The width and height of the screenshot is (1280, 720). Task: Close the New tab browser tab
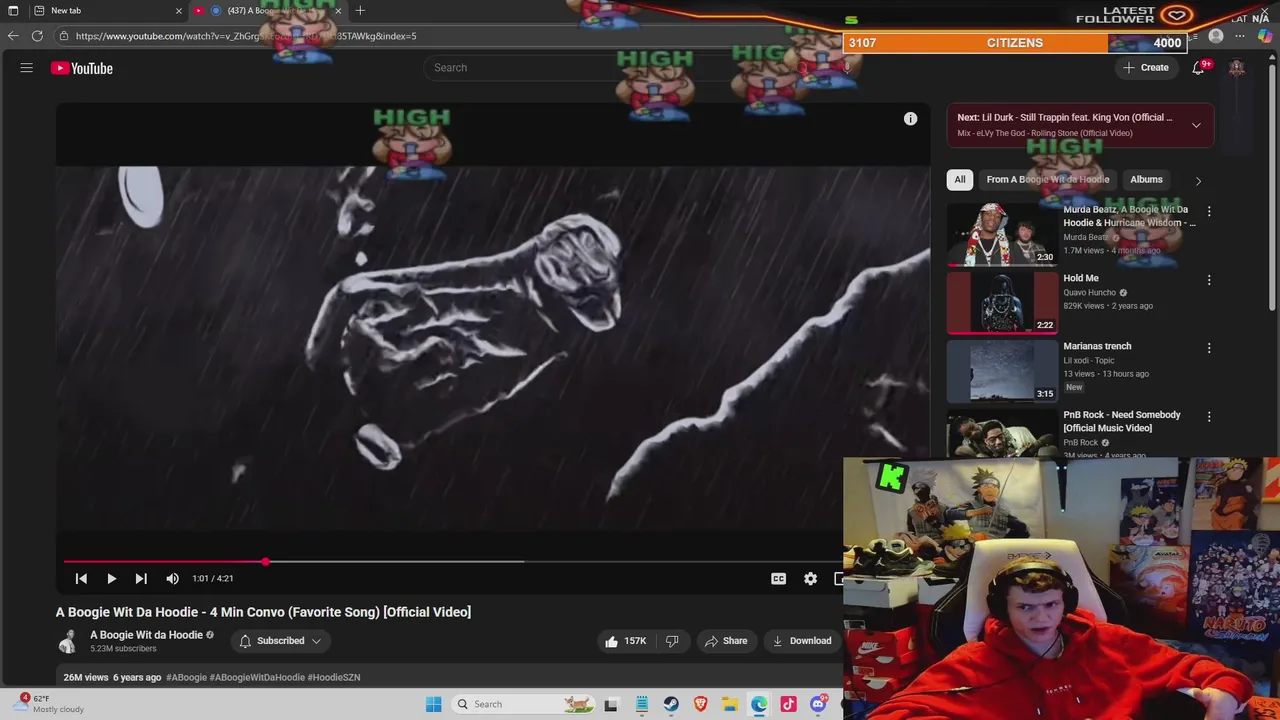coord(178,11)
